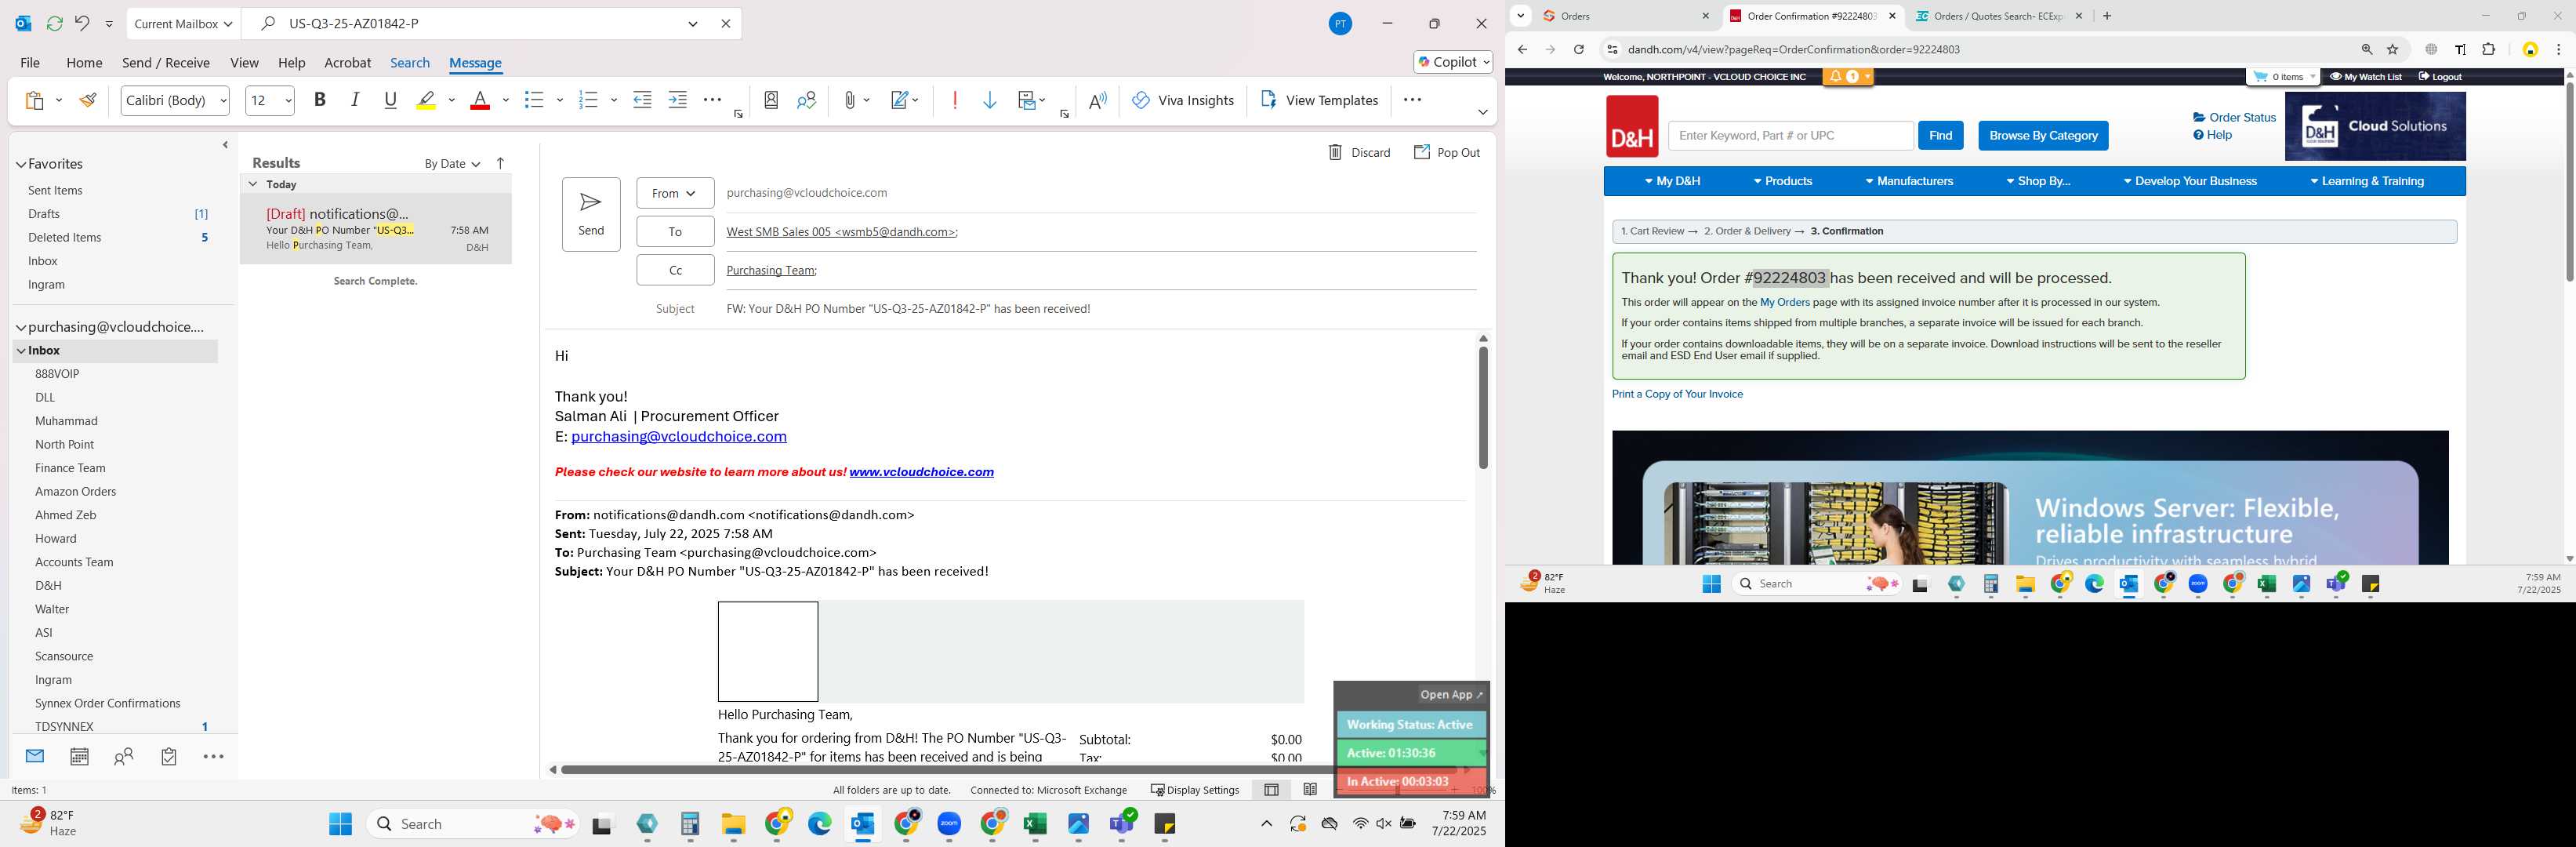Toggle Bold formatting in Outlook ribbon
The image size is (2576, 847).
(x=320, y=100)
